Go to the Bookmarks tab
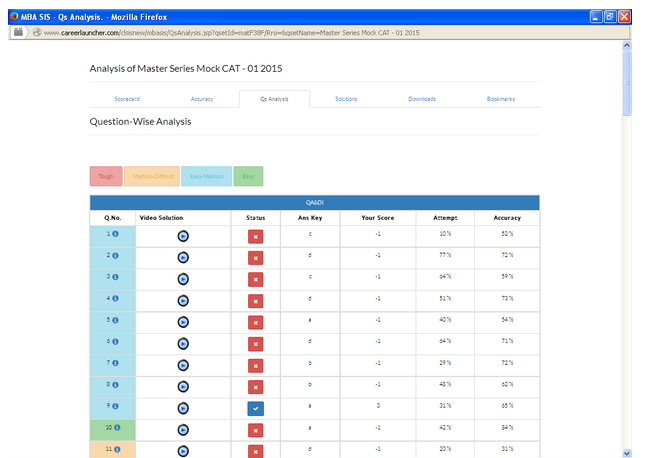This screenshot has height=458, width=645. click(x=501, y=99)
